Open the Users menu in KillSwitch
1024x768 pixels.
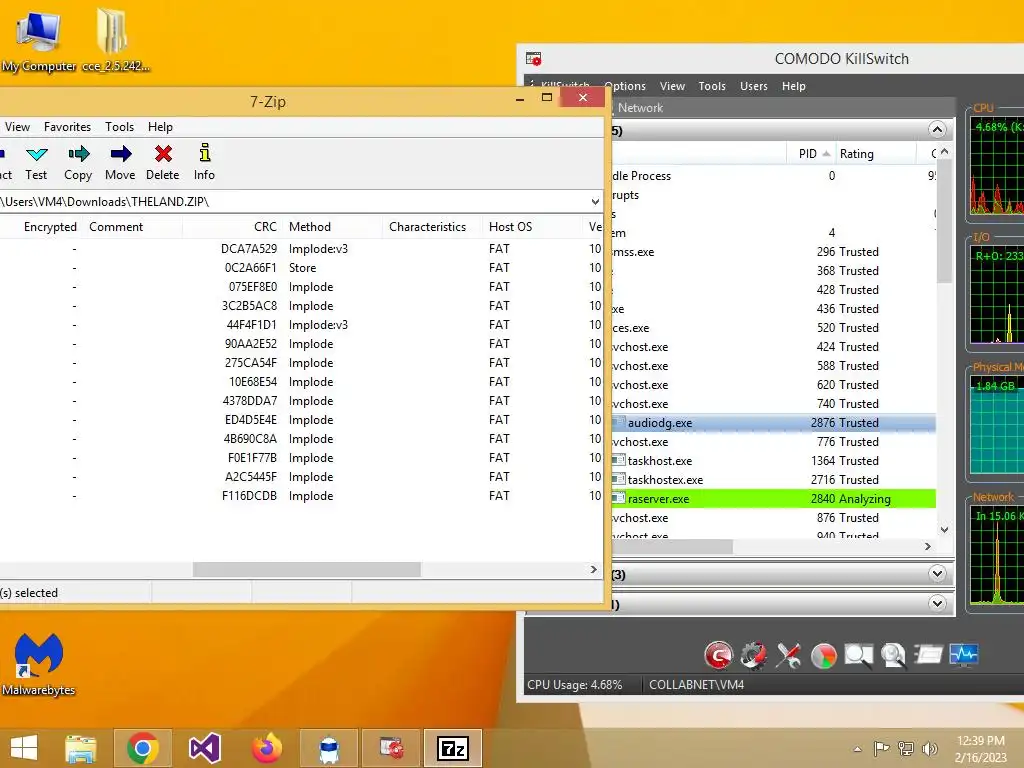754,86
